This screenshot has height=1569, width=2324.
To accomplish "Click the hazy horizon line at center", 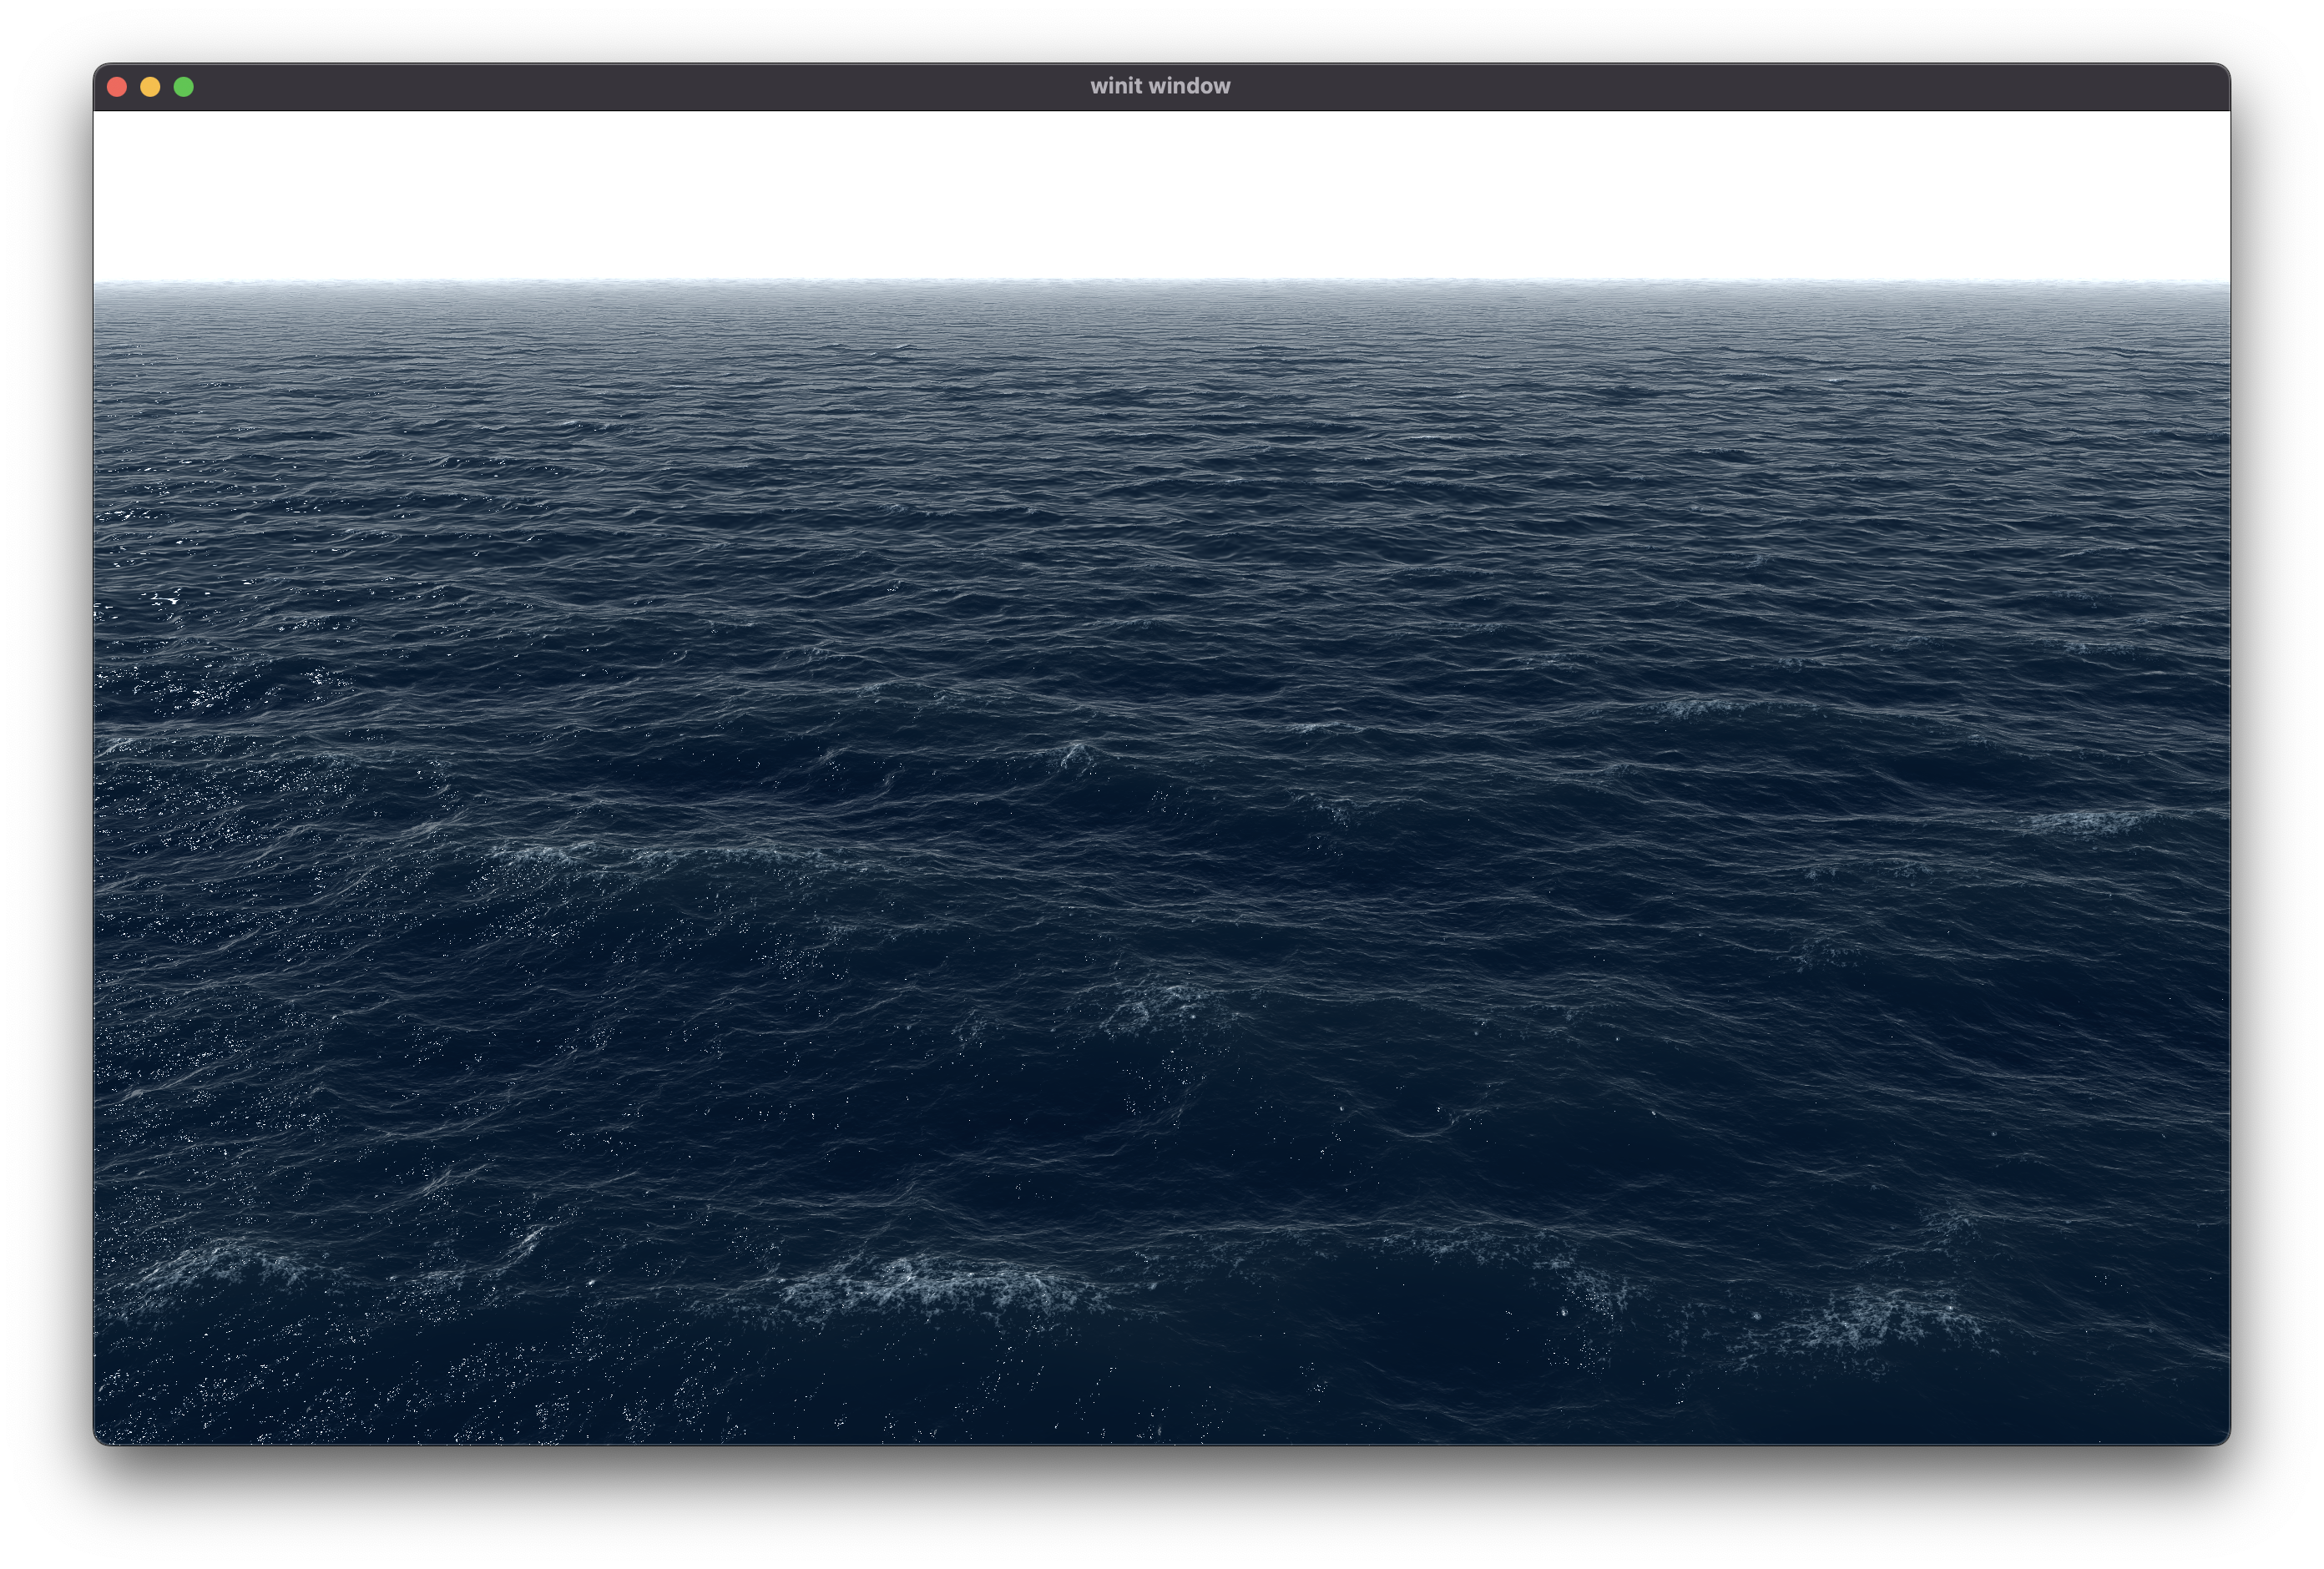I will coord(1160,284).
